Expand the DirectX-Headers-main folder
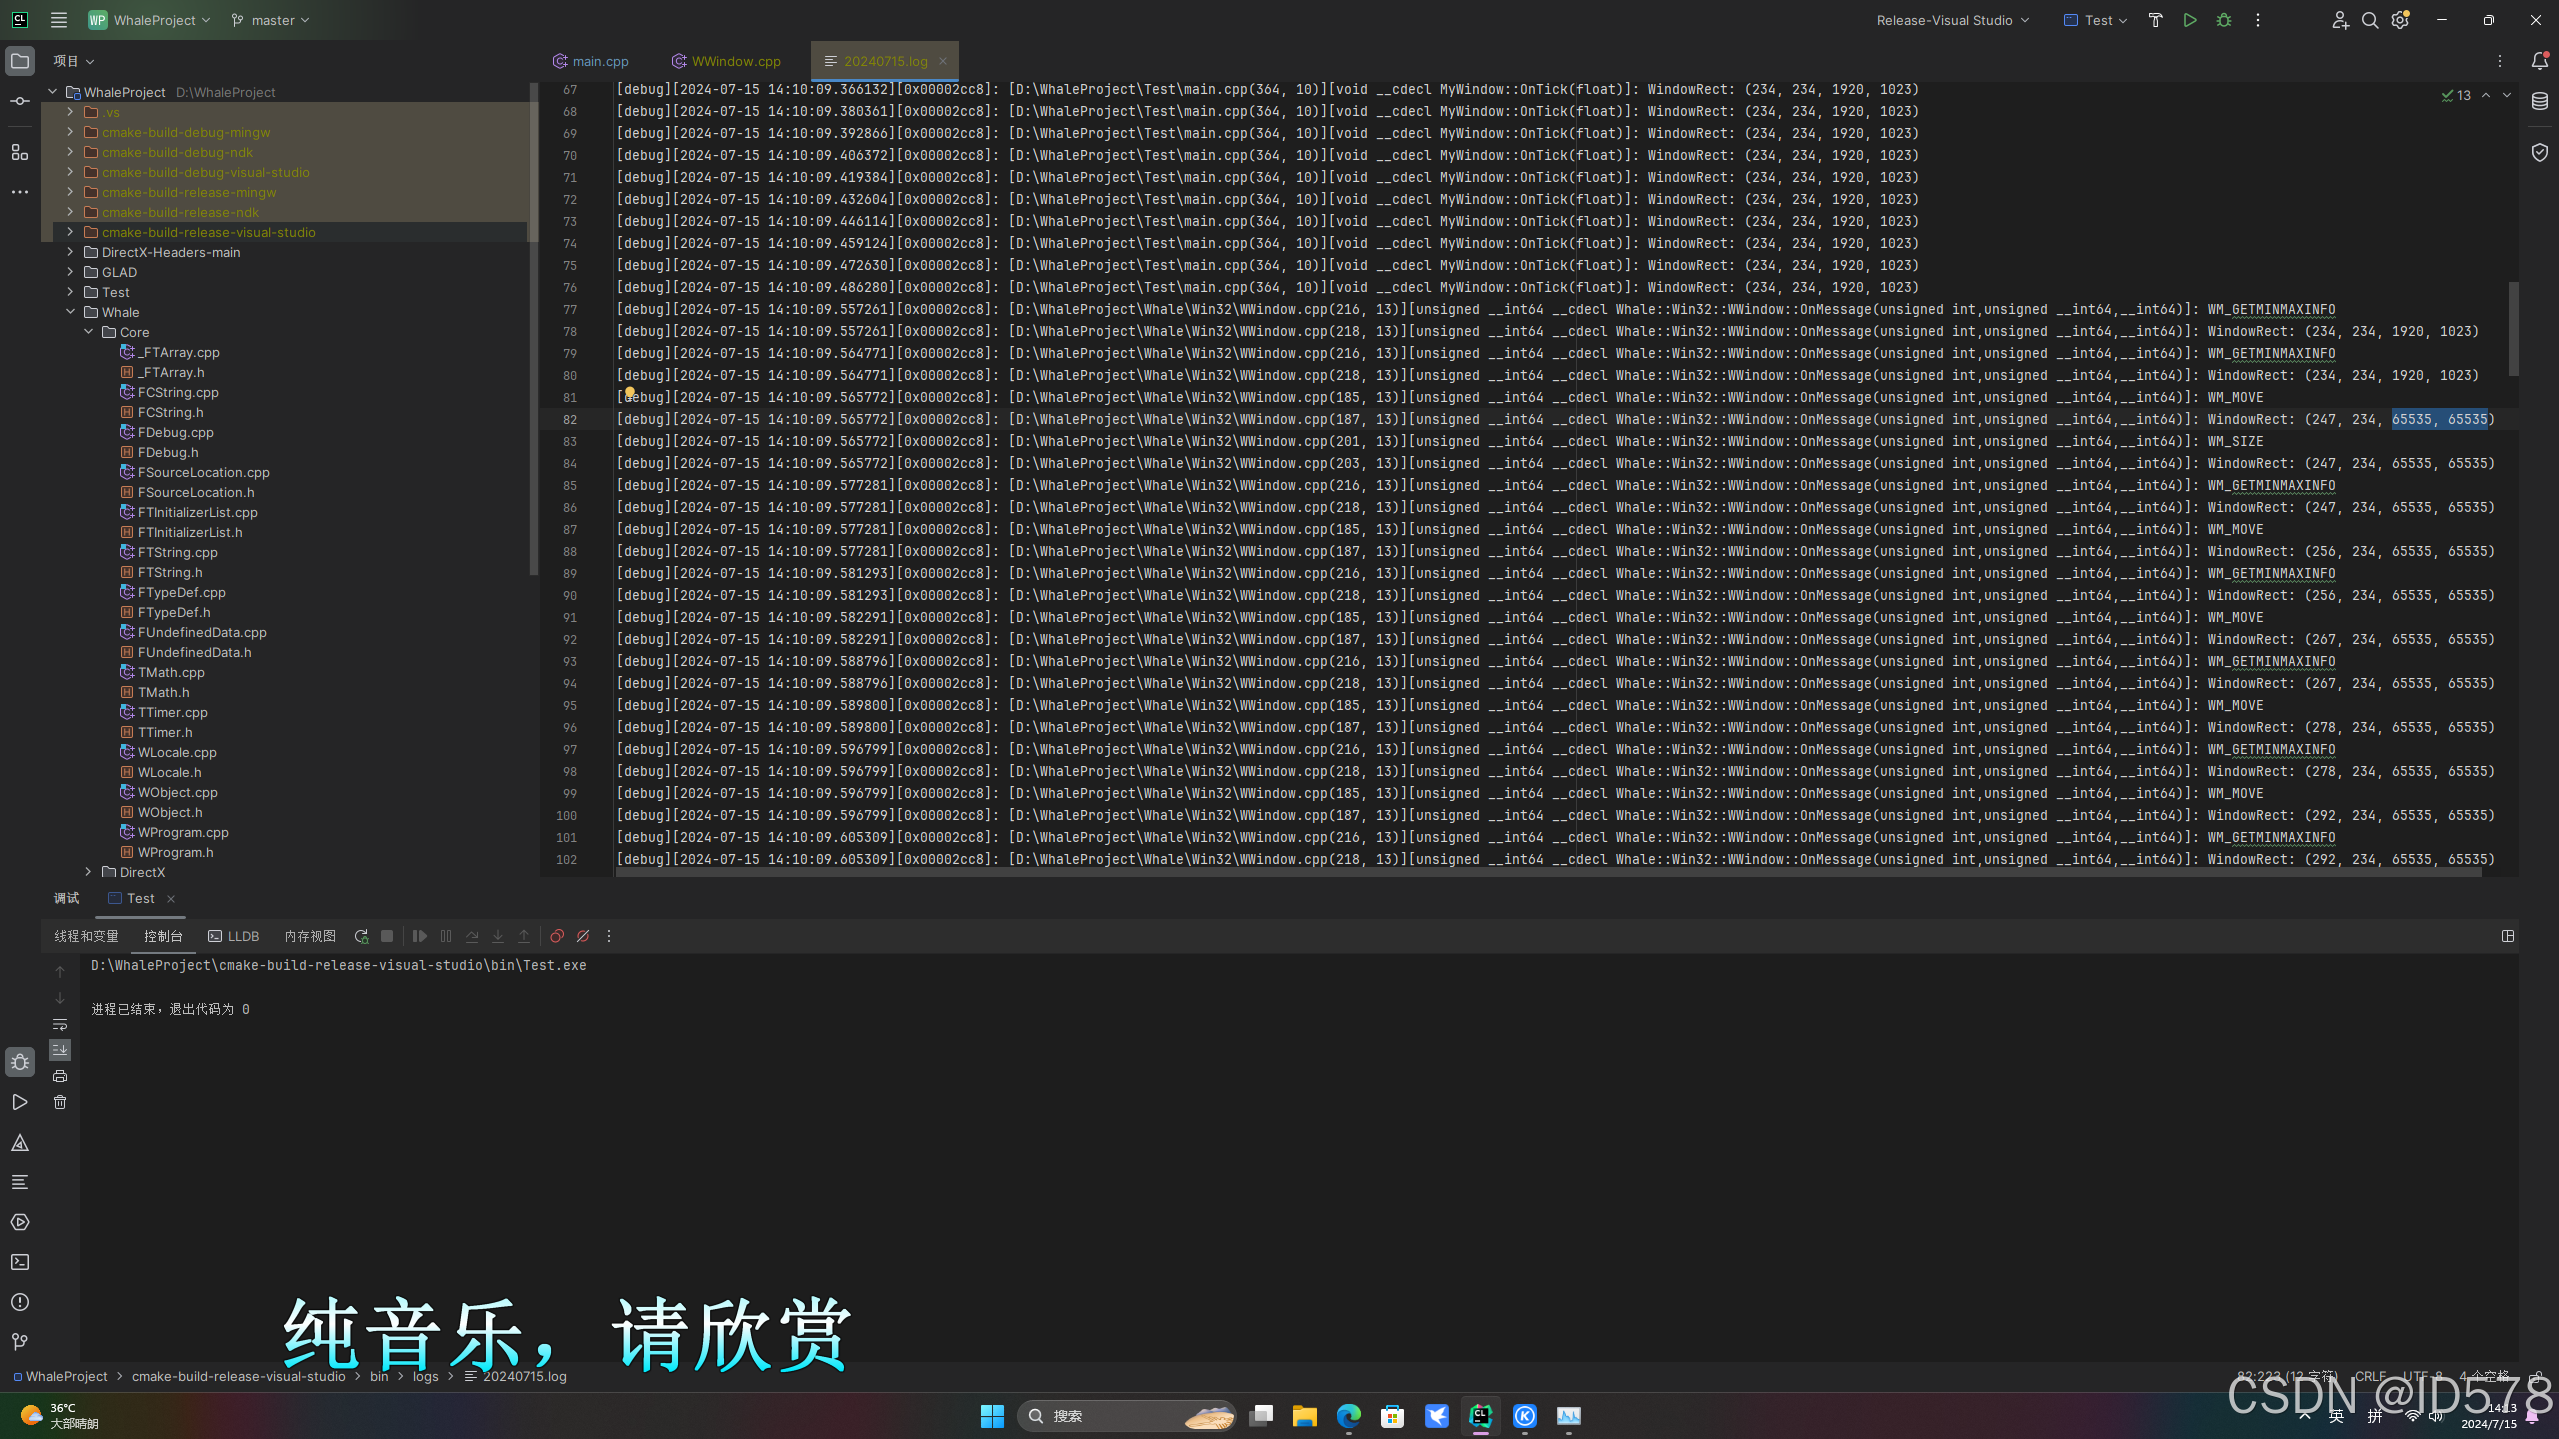Image resolution: width=2559 pixels, height=1439 pixels. (70, 252)
